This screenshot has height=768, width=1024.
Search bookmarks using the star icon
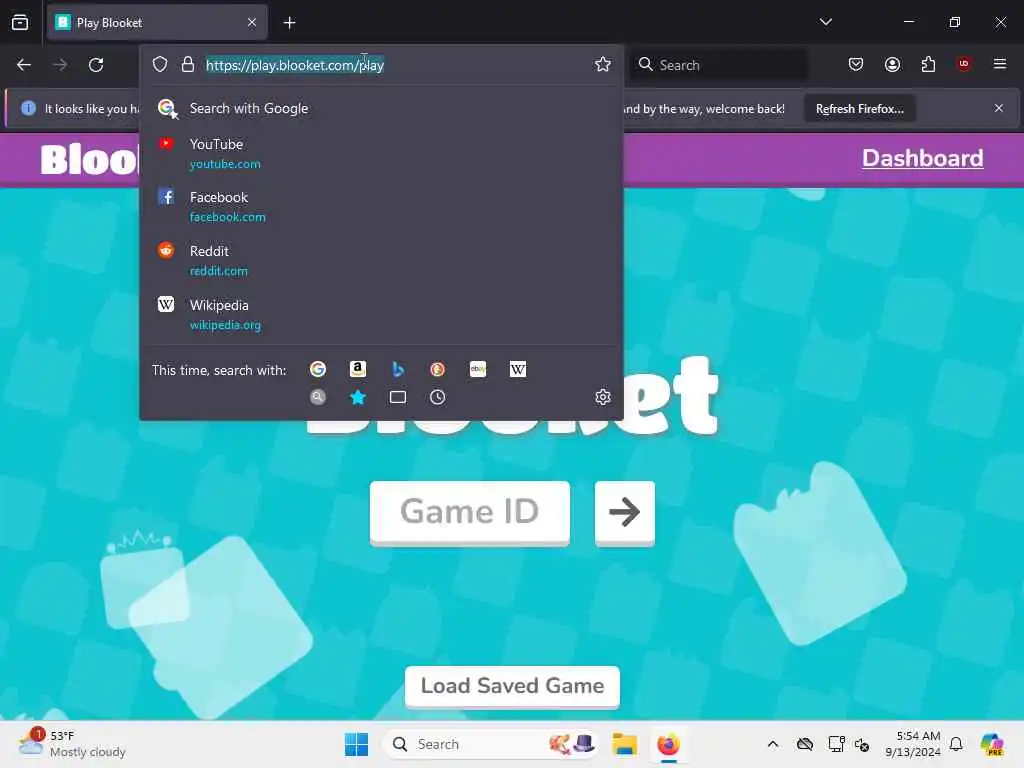tap(358, 397)
